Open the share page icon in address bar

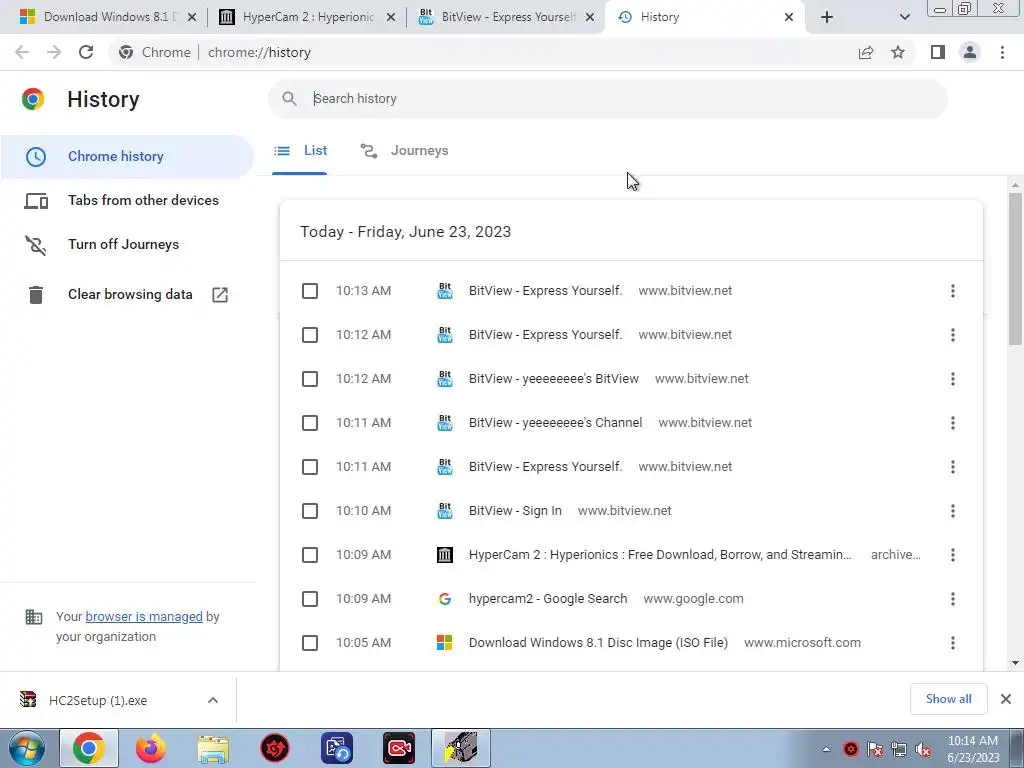click(866, 52)
